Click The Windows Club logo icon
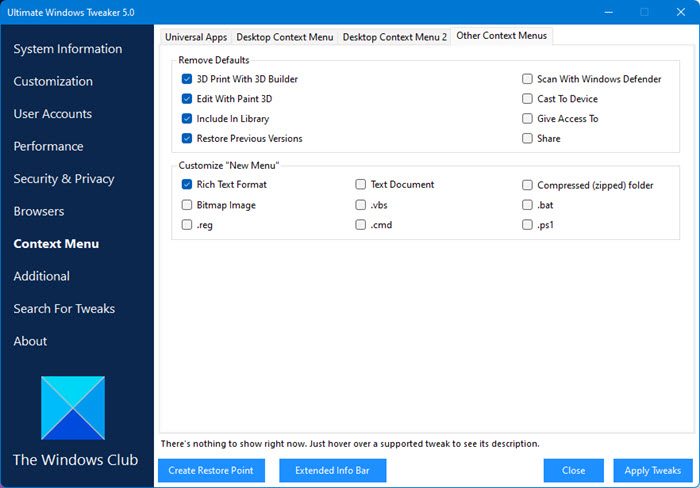 coord(73,408)
